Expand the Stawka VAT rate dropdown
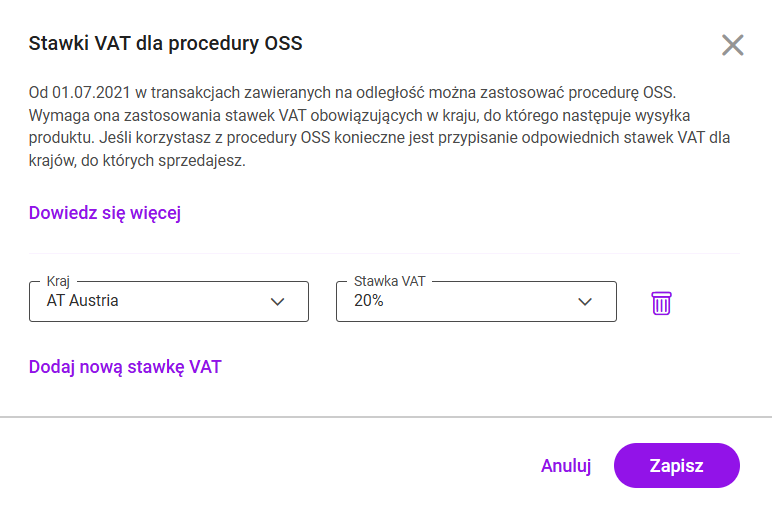 click(475, 302)
